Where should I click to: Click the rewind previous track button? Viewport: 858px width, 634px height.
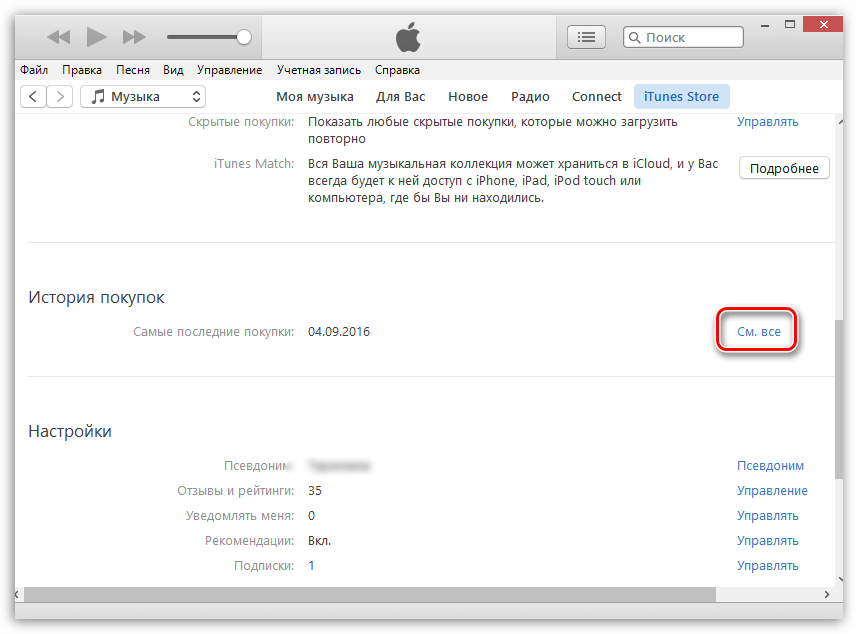pos(59,37)
